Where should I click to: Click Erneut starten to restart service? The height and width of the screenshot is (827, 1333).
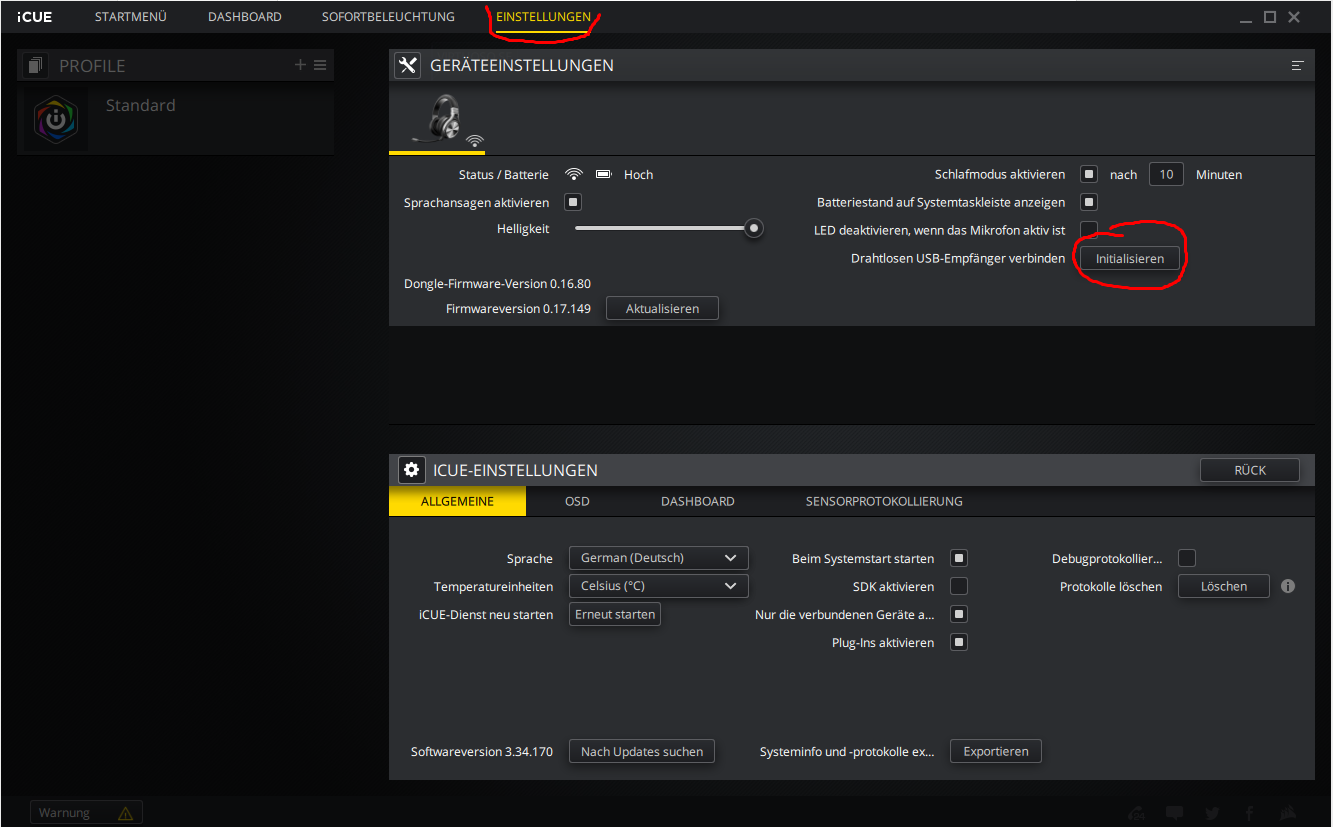(x=615, y=614)
